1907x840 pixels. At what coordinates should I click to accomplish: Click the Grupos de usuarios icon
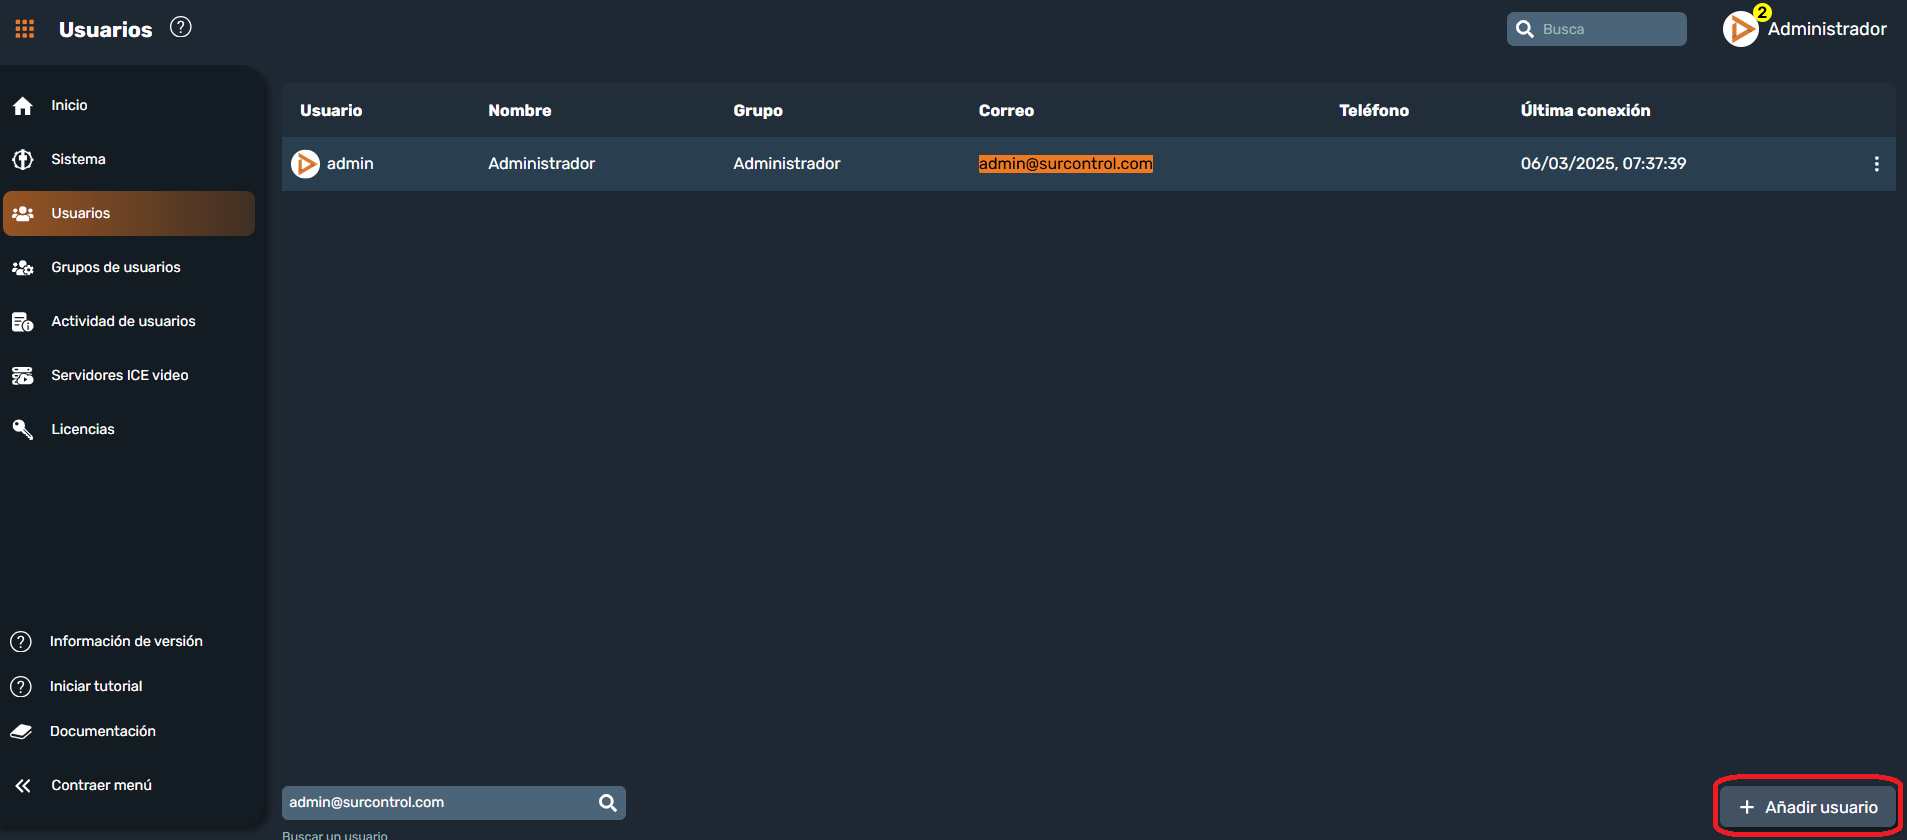tap(23, 267)
